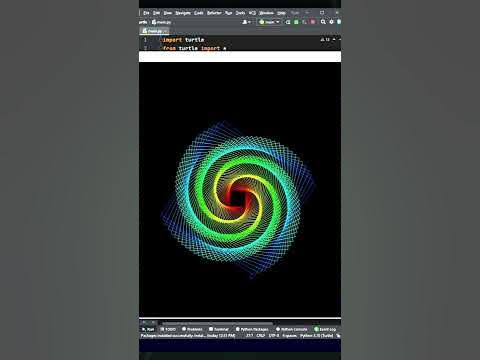The width and height of the screenshot is (480, 360).
Task: Open the Navigate menu
Action: [x=183, y=13]
